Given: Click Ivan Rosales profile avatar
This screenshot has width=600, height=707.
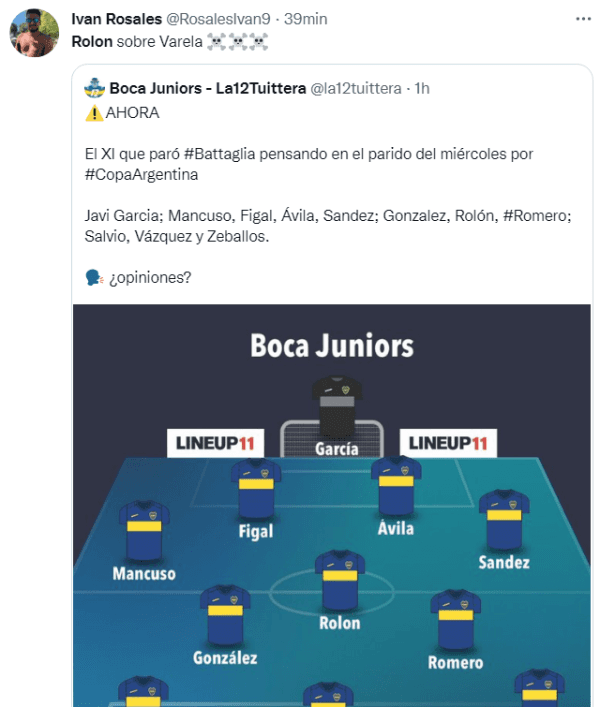Looking at the screenshot, I should coord(34,34).
